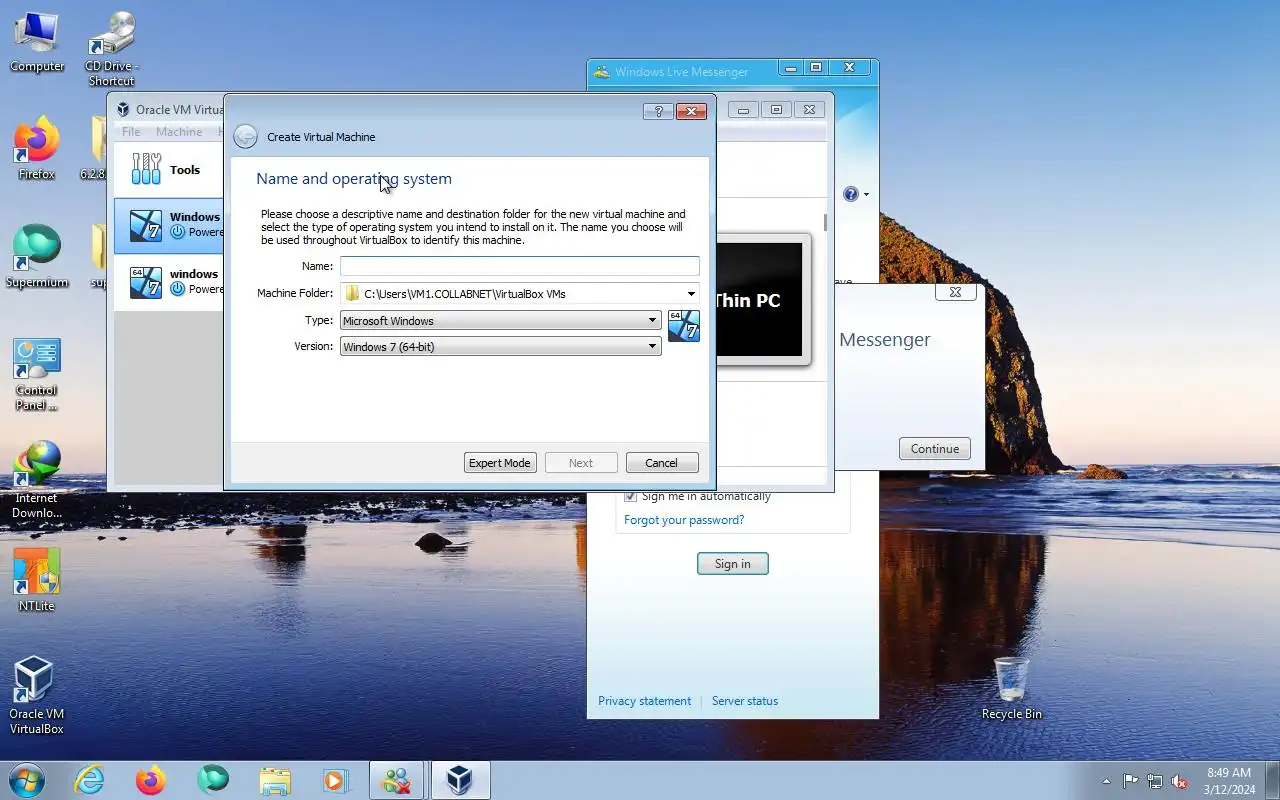Open the File menu in VirtualBox
The width and height of the screenshot is (1280, 800).
131,132
